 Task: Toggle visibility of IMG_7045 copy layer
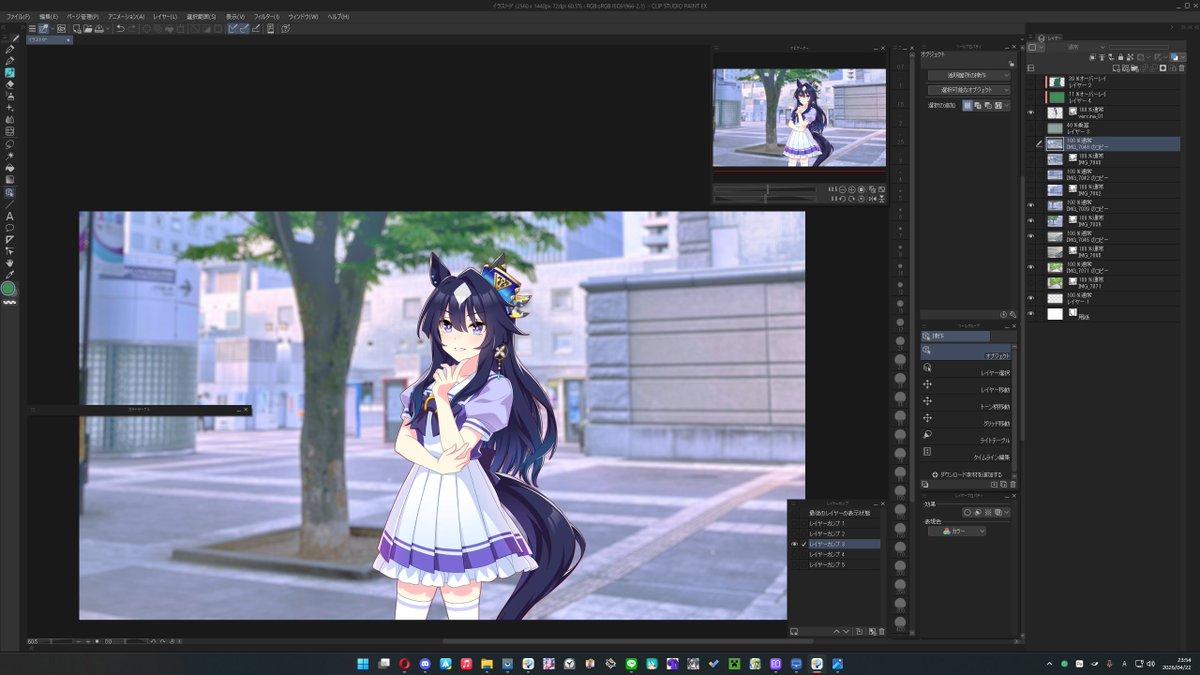point(1031,236)
